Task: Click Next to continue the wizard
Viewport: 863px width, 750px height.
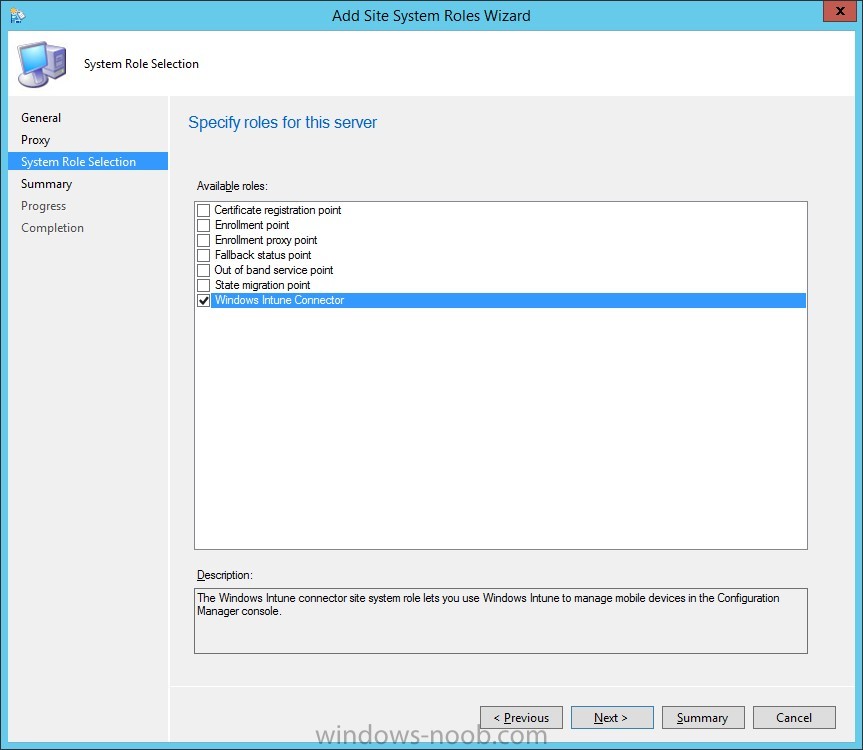Action: 611,717
